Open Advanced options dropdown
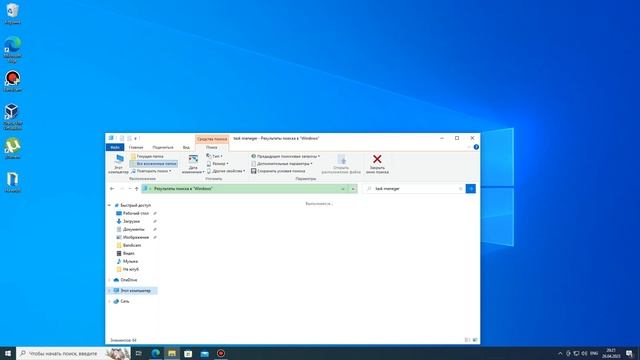The height and width of the screenshot is (360, 640). click(282, 164)
